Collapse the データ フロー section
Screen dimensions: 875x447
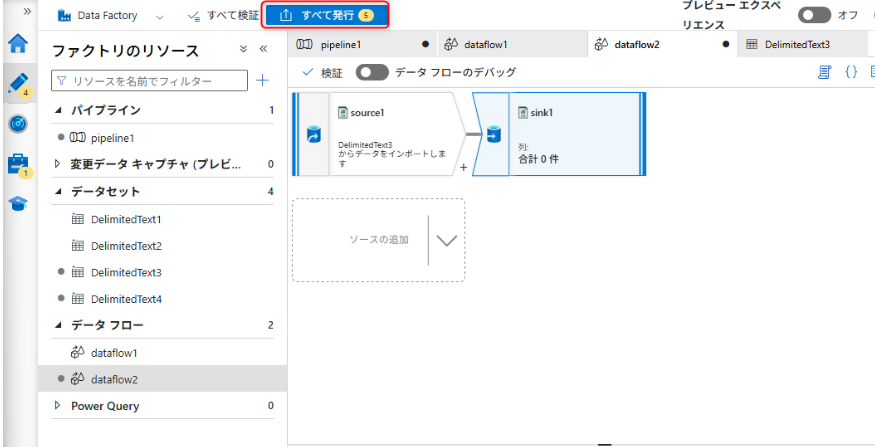pos(58,325)
